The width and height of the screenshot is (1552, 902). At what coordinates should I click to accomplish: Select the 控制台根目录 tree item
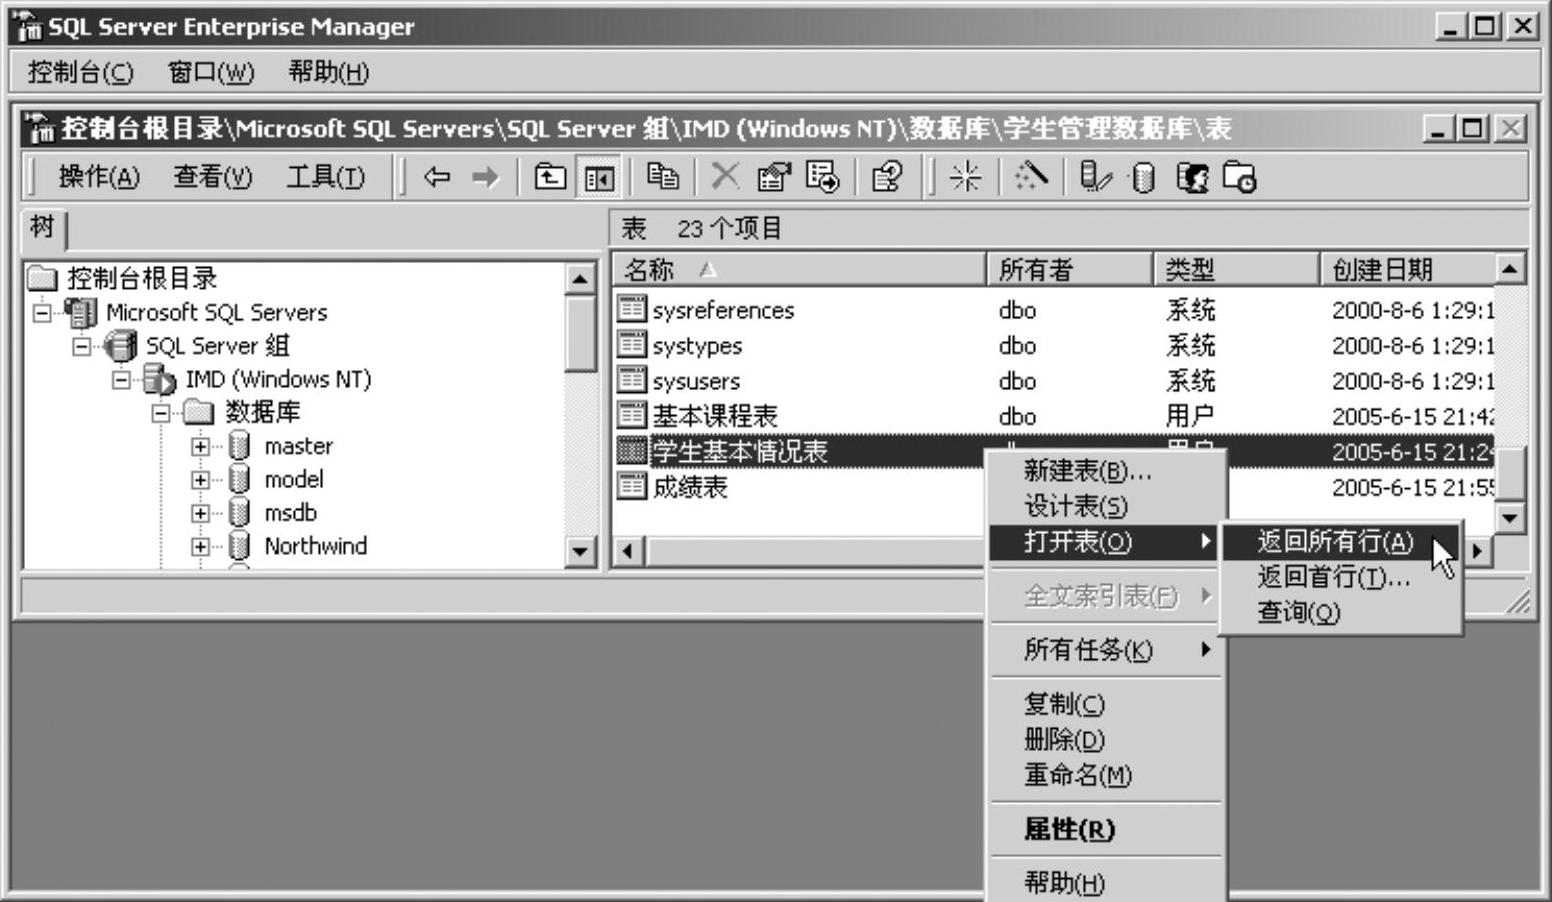click(142, 279)
